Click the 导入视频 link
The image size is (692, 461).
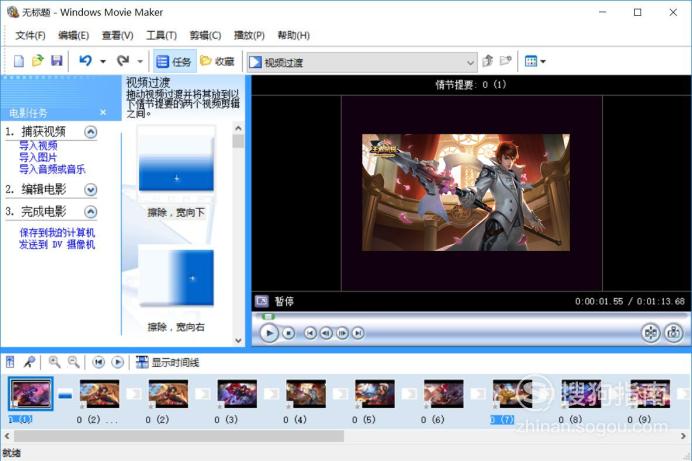tap(38, 146)
